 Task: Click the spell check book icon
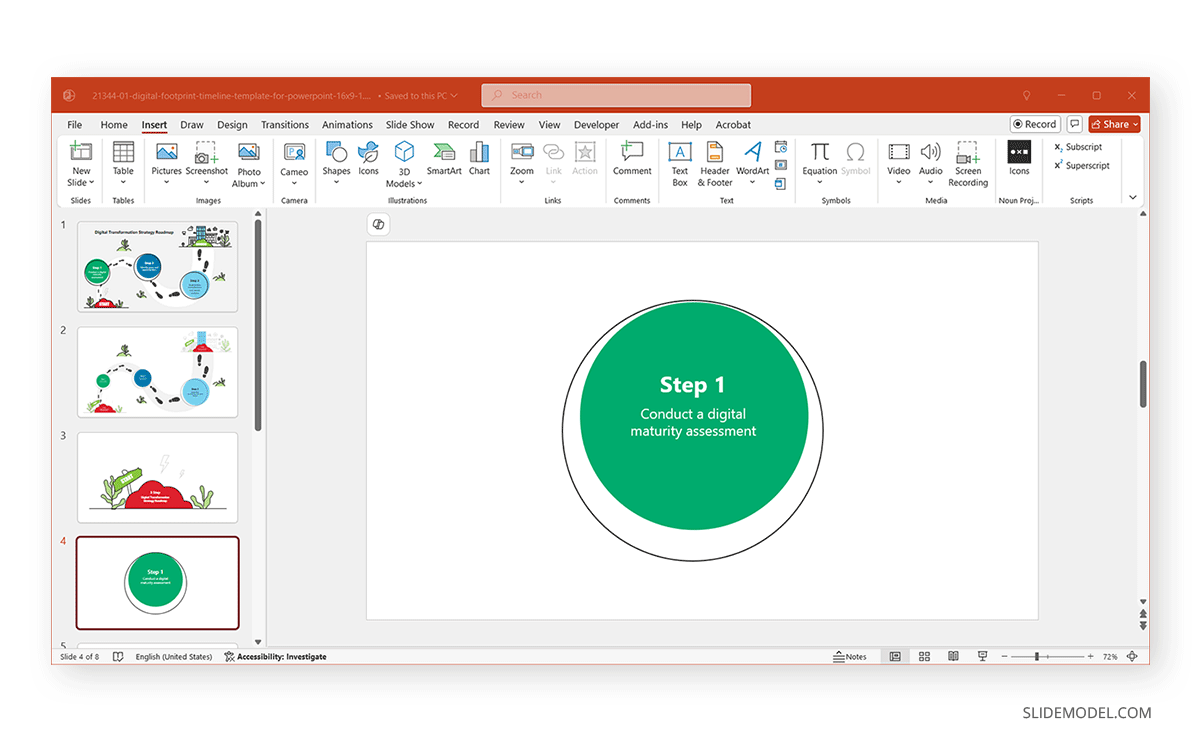coord(118,657)
